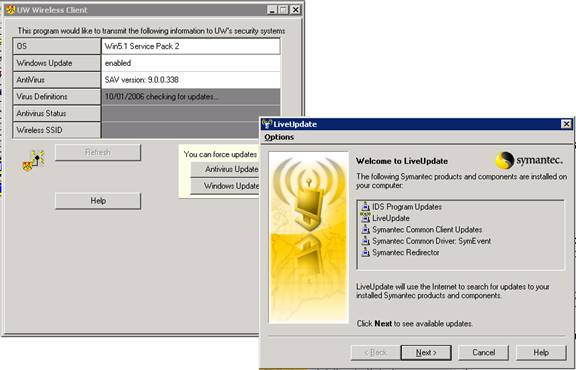Click the 'SAV version: 9.0.0.338' cell
This screenshot has height=370, width=576.
coord(191,80)
